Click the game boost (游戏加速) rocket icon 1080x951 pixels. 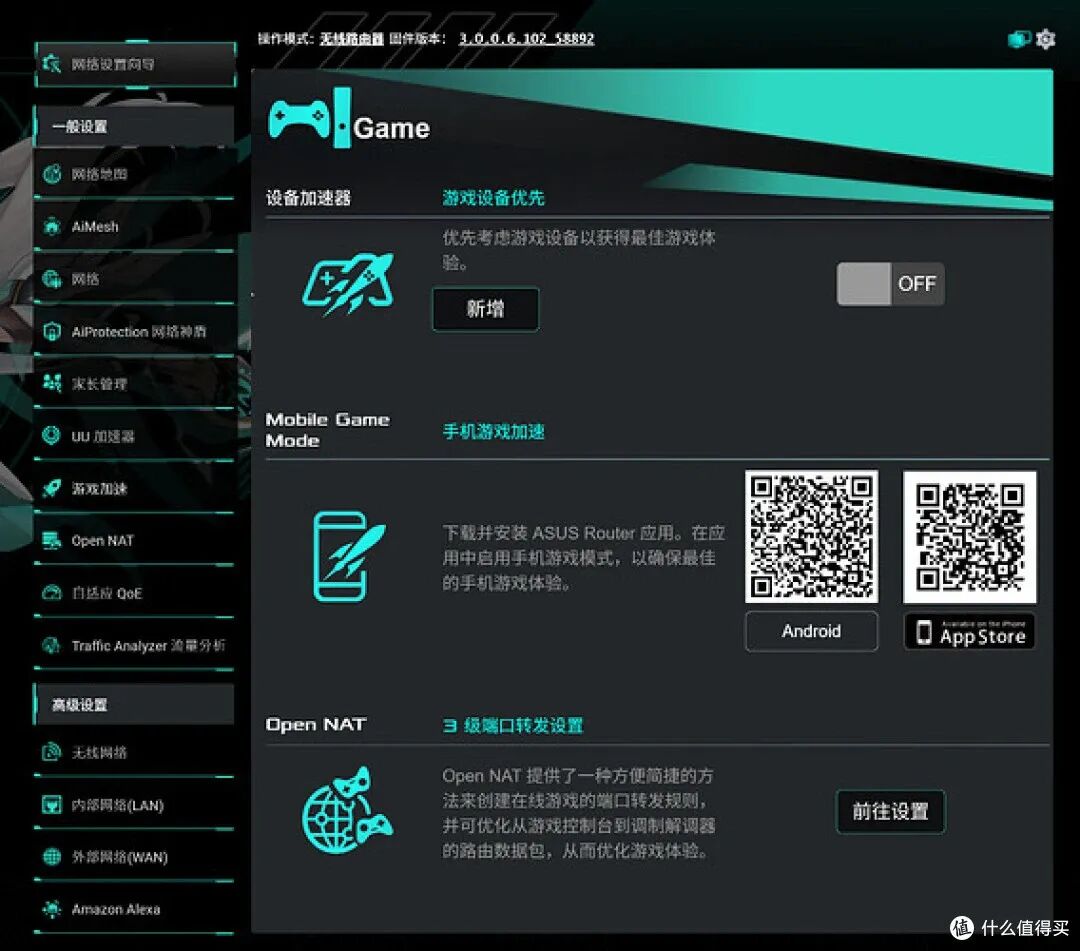click(52, 488)
